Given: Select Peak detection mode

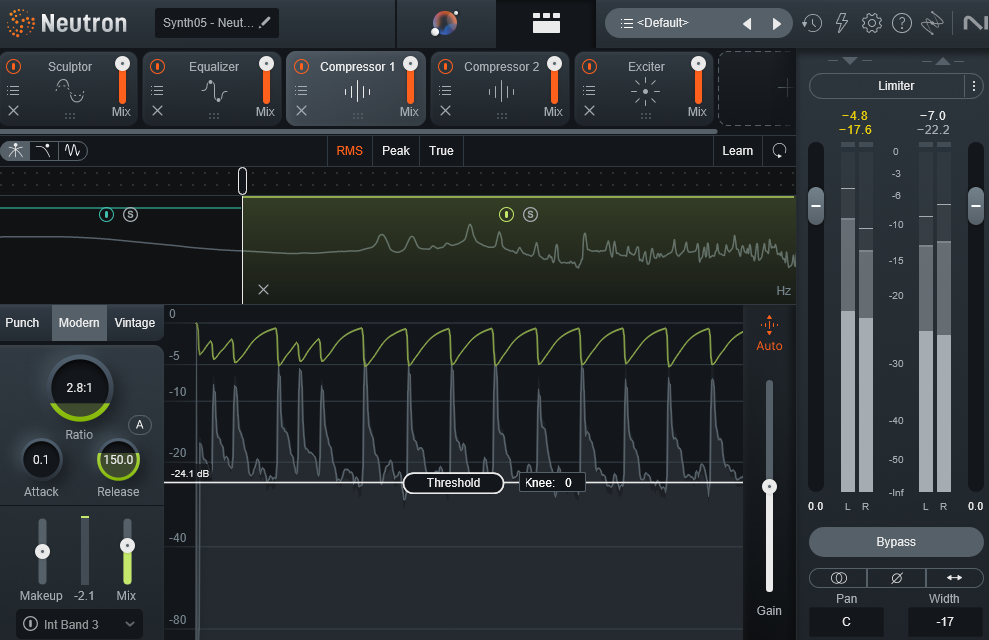Looking at the screenshot, I should (395, 151).
